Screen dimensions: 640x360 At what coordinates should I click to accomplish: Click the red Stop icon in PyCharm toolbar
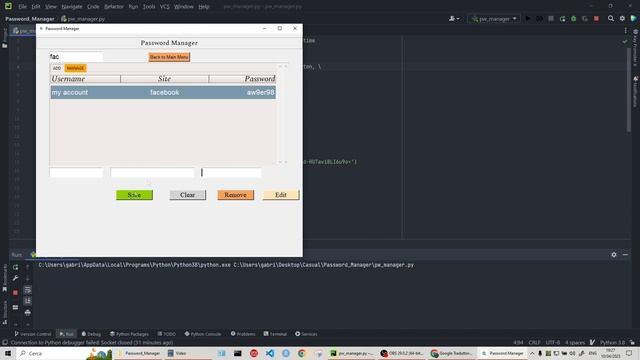point(596,19)
